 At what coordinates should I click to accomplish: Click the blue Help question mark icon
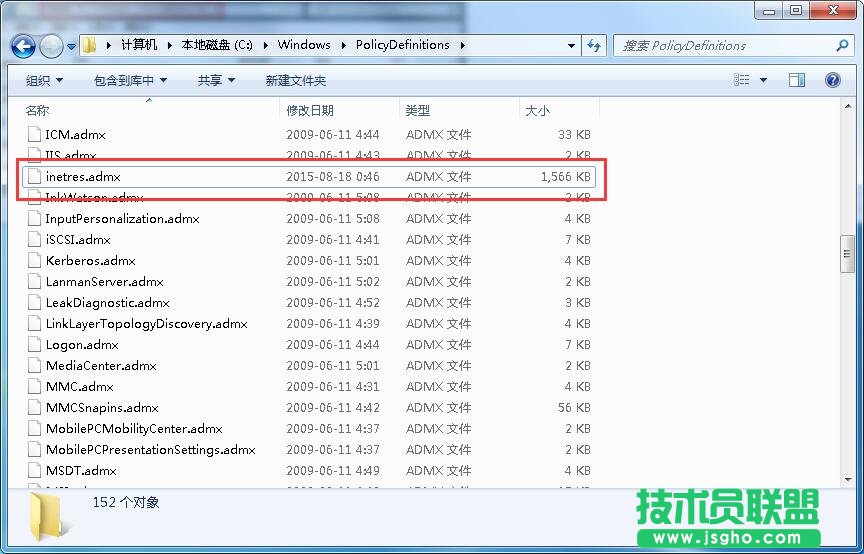coord(833,80)
